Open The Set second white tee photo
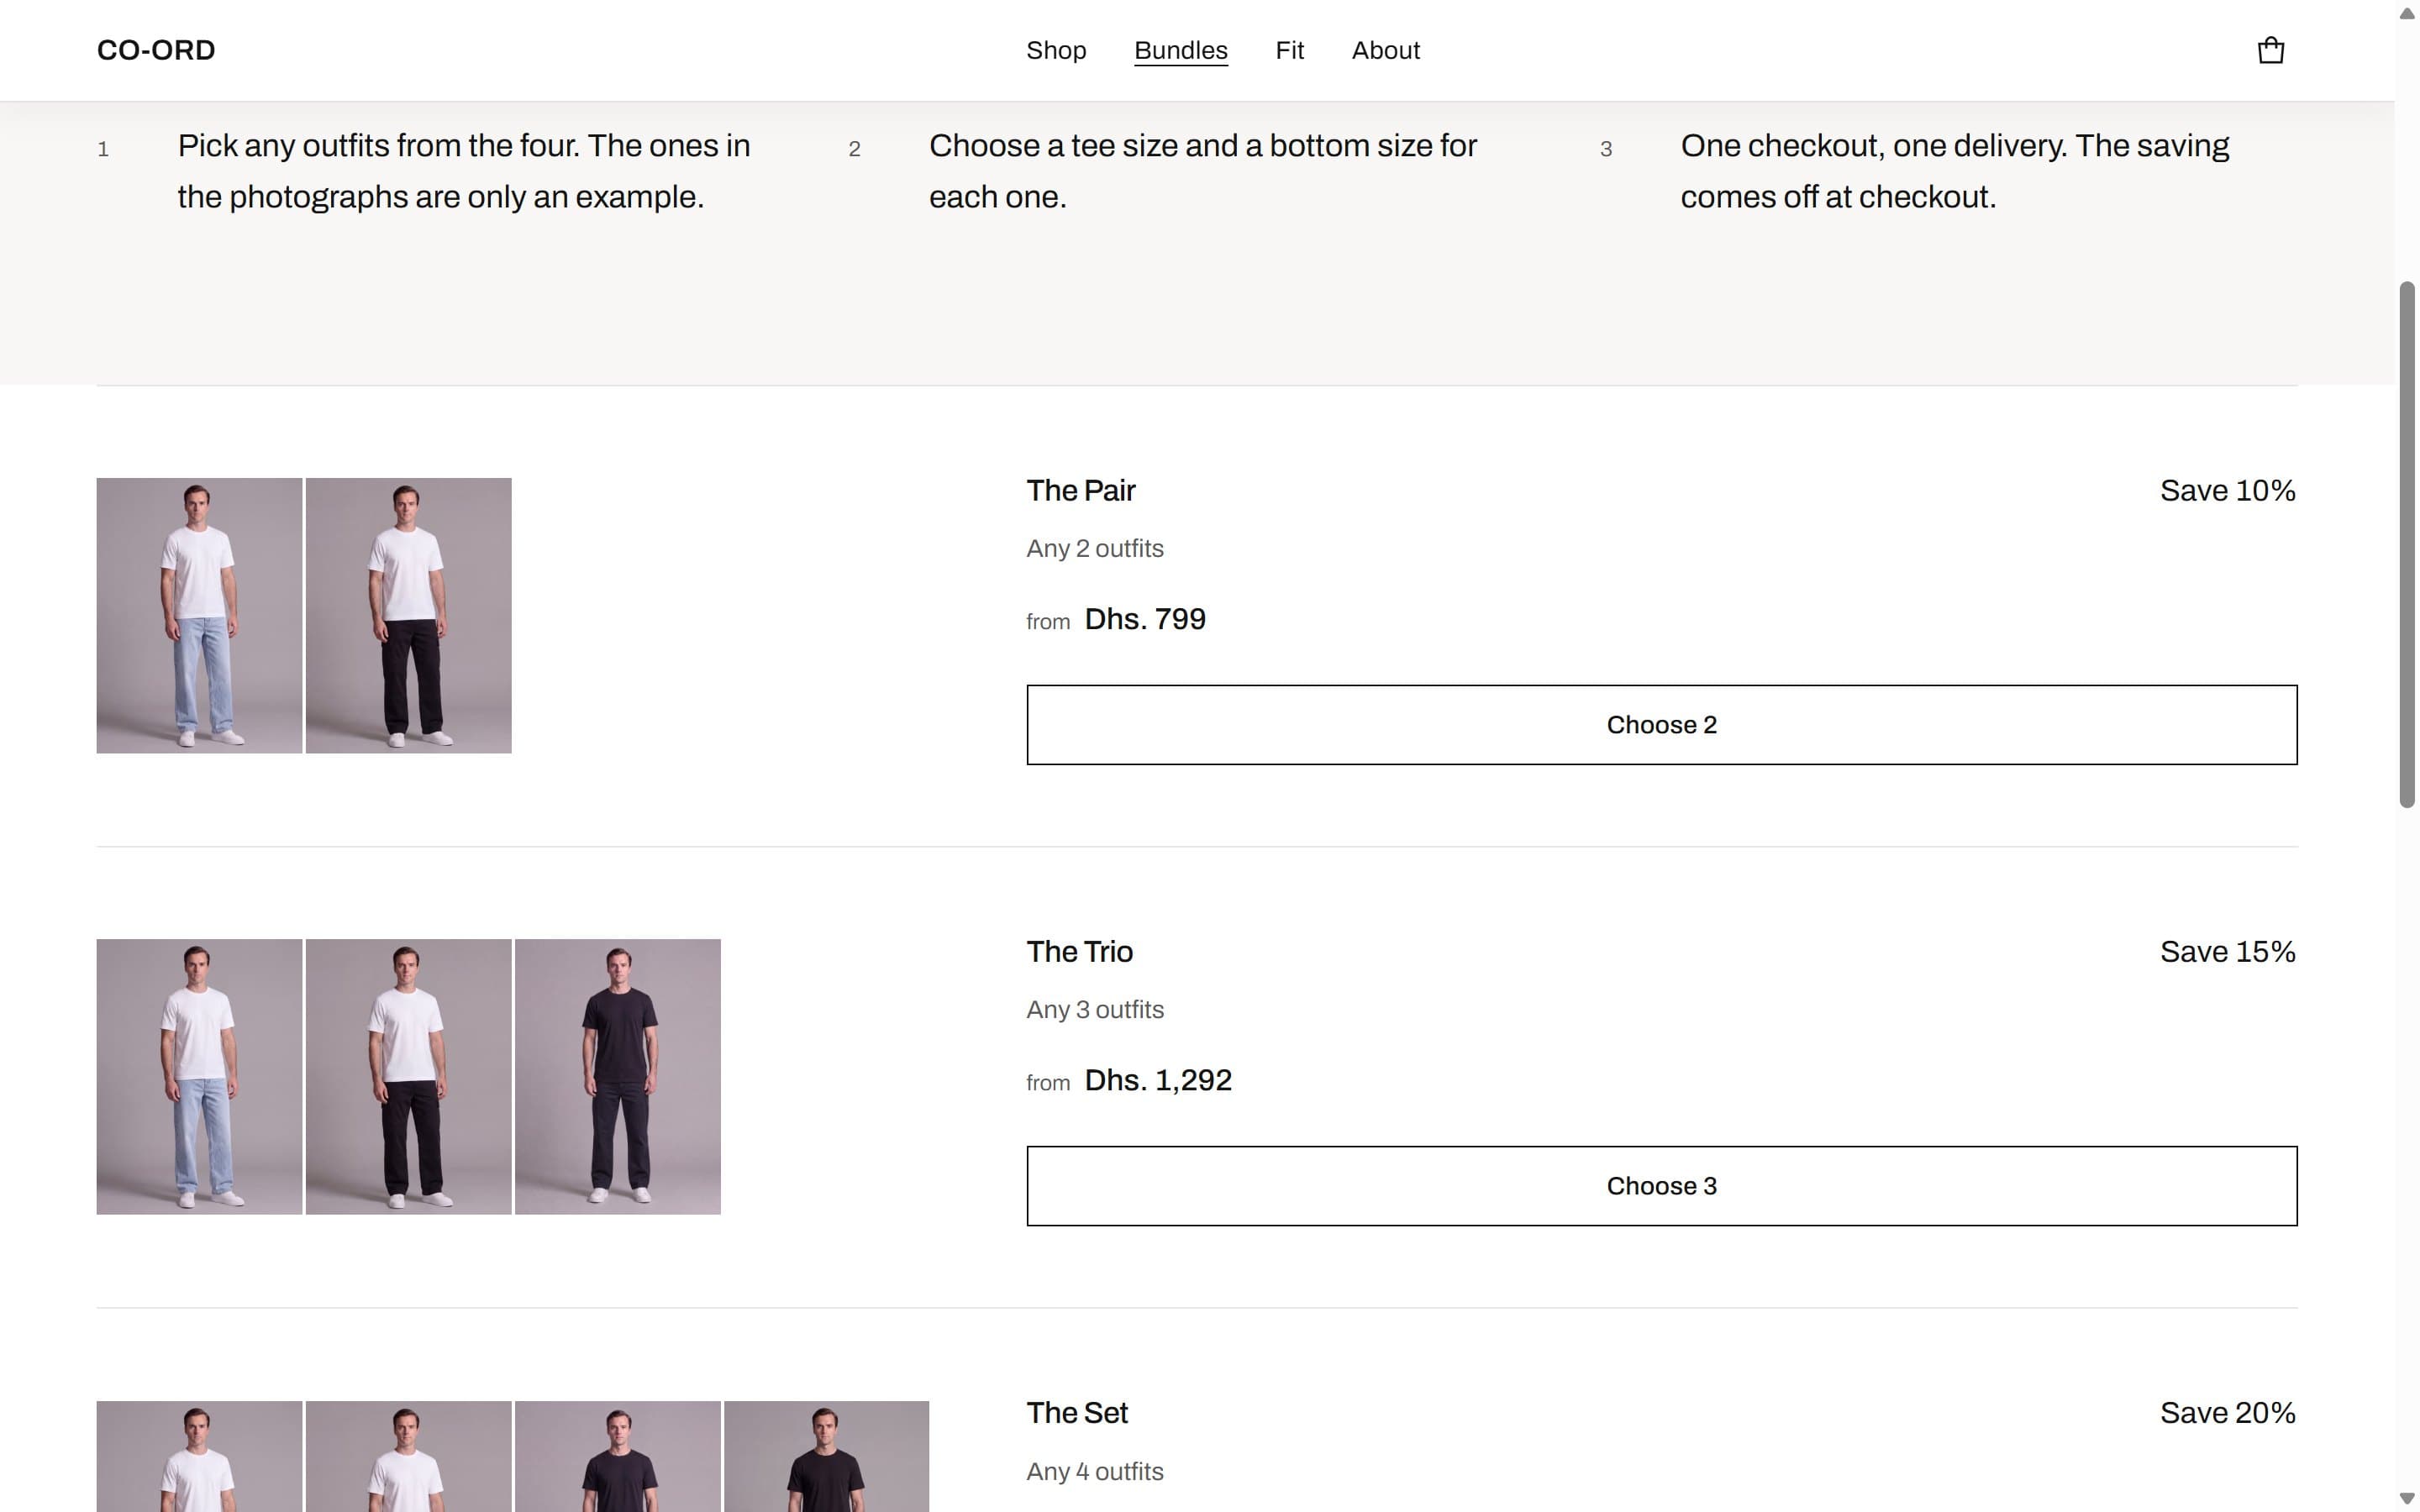 (408, 1457)
